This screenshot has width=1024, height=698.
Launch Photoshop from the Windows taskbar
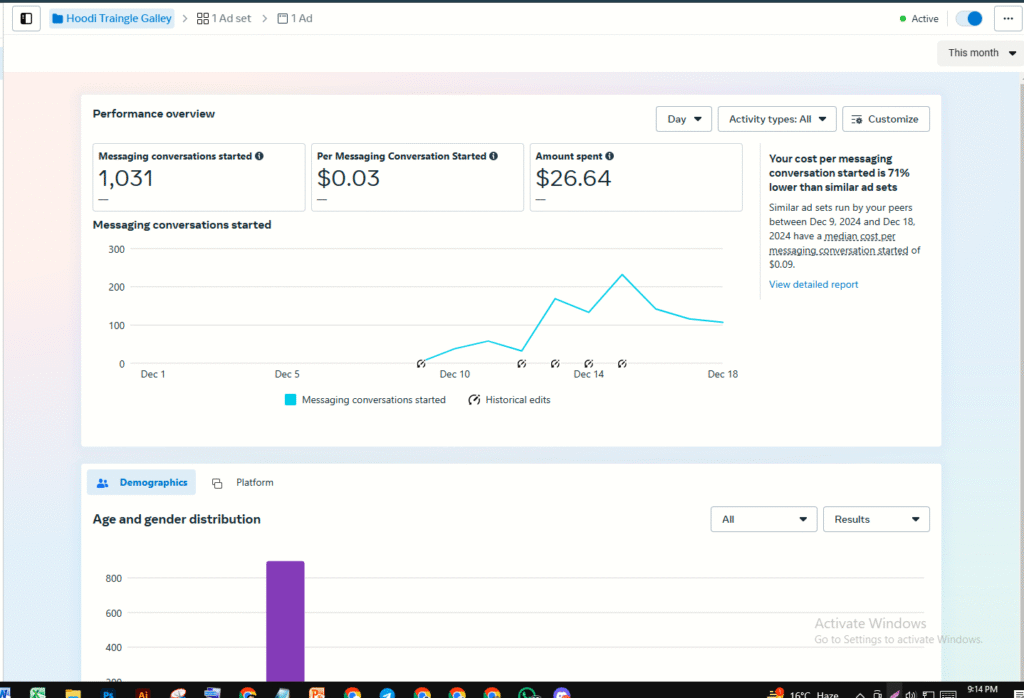107,691
